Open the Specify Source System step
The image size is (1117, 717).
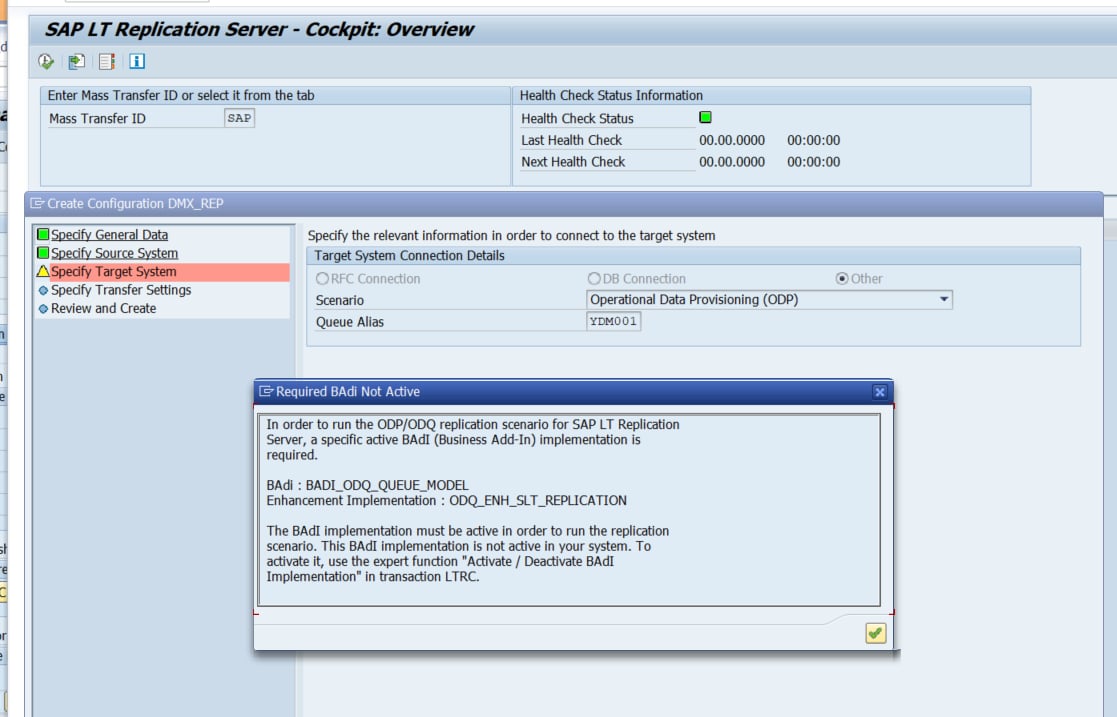click(114, 253)
